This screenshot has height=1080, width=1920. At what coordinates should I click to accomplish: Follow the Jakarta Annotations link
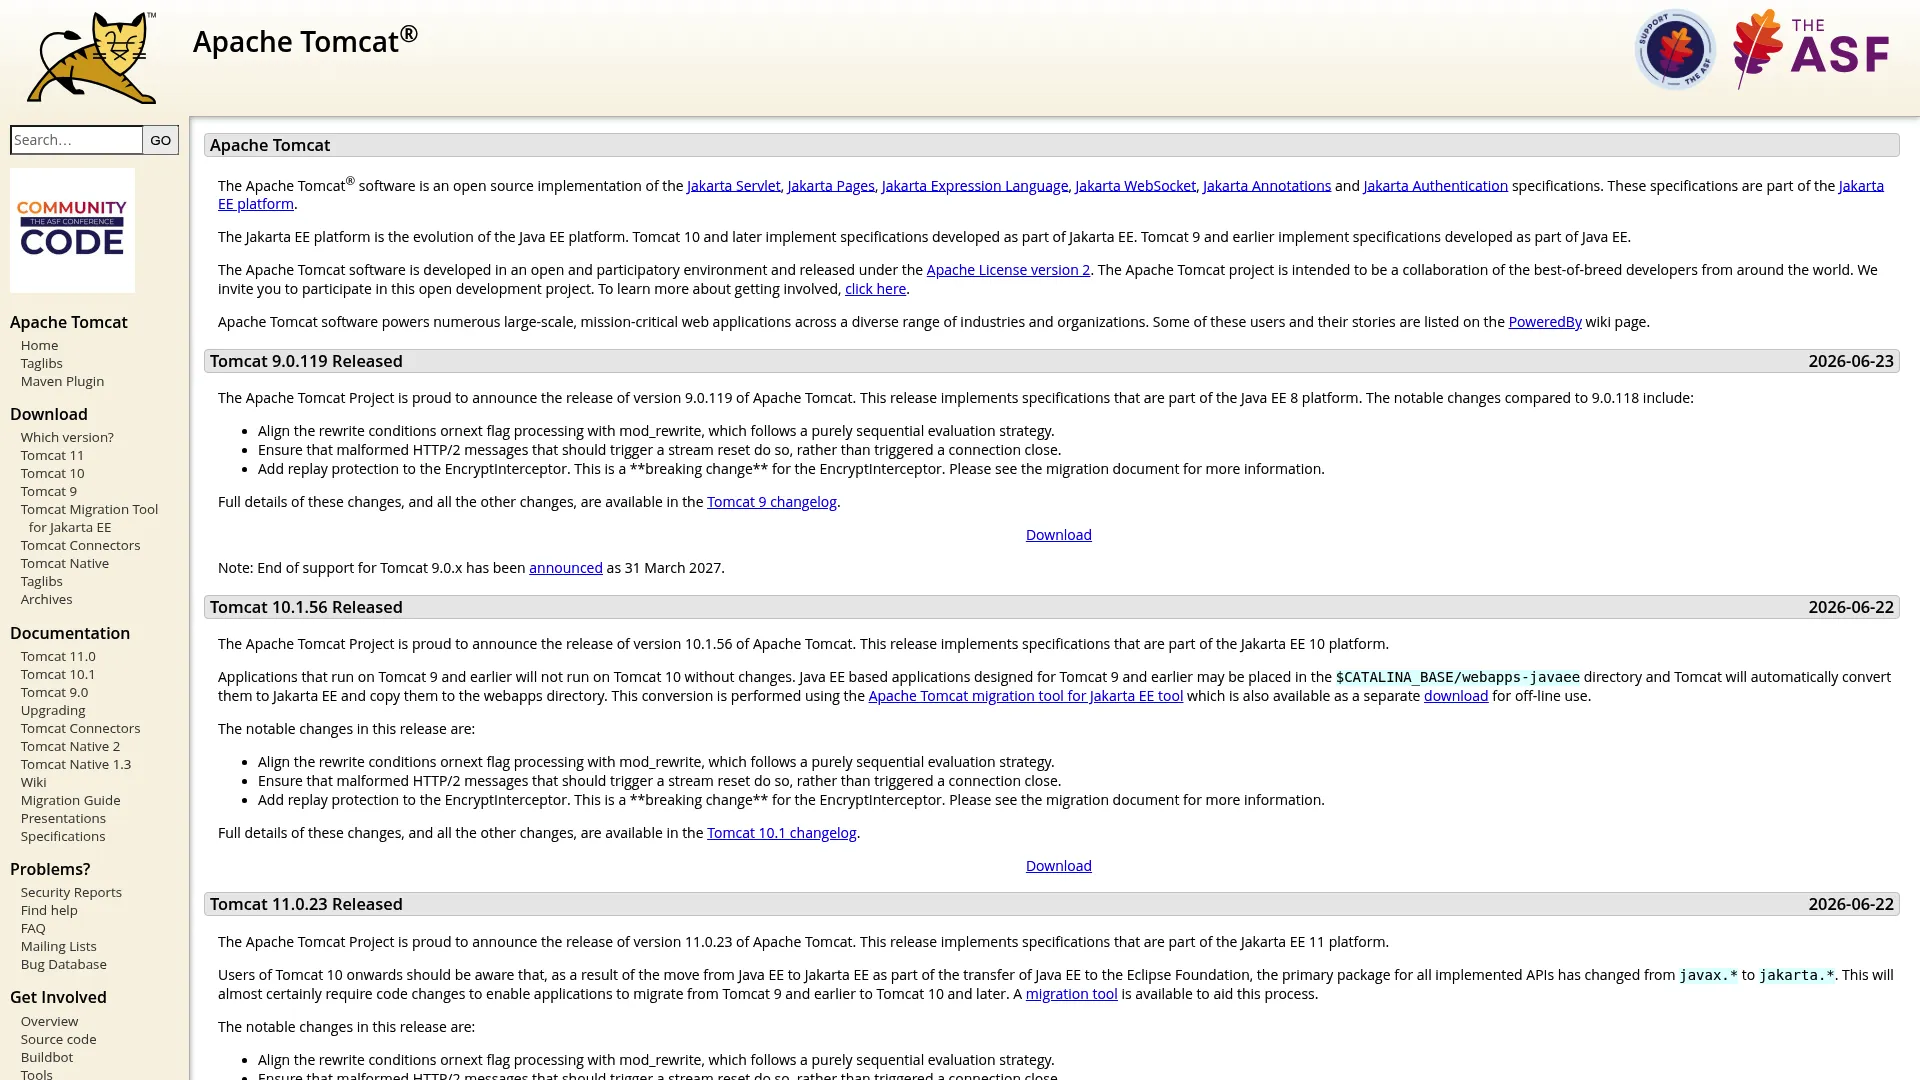pyautogui.click(x=1266, y=186)
